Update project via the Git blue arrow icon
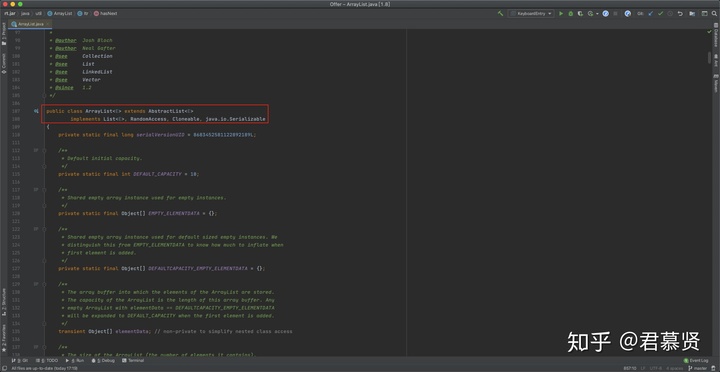 (x=651, y=14)
